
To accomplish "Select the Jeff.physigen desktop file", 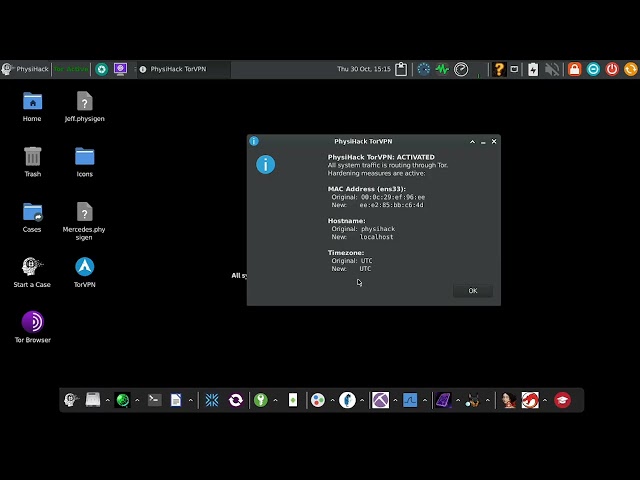I will click(84, 107).
